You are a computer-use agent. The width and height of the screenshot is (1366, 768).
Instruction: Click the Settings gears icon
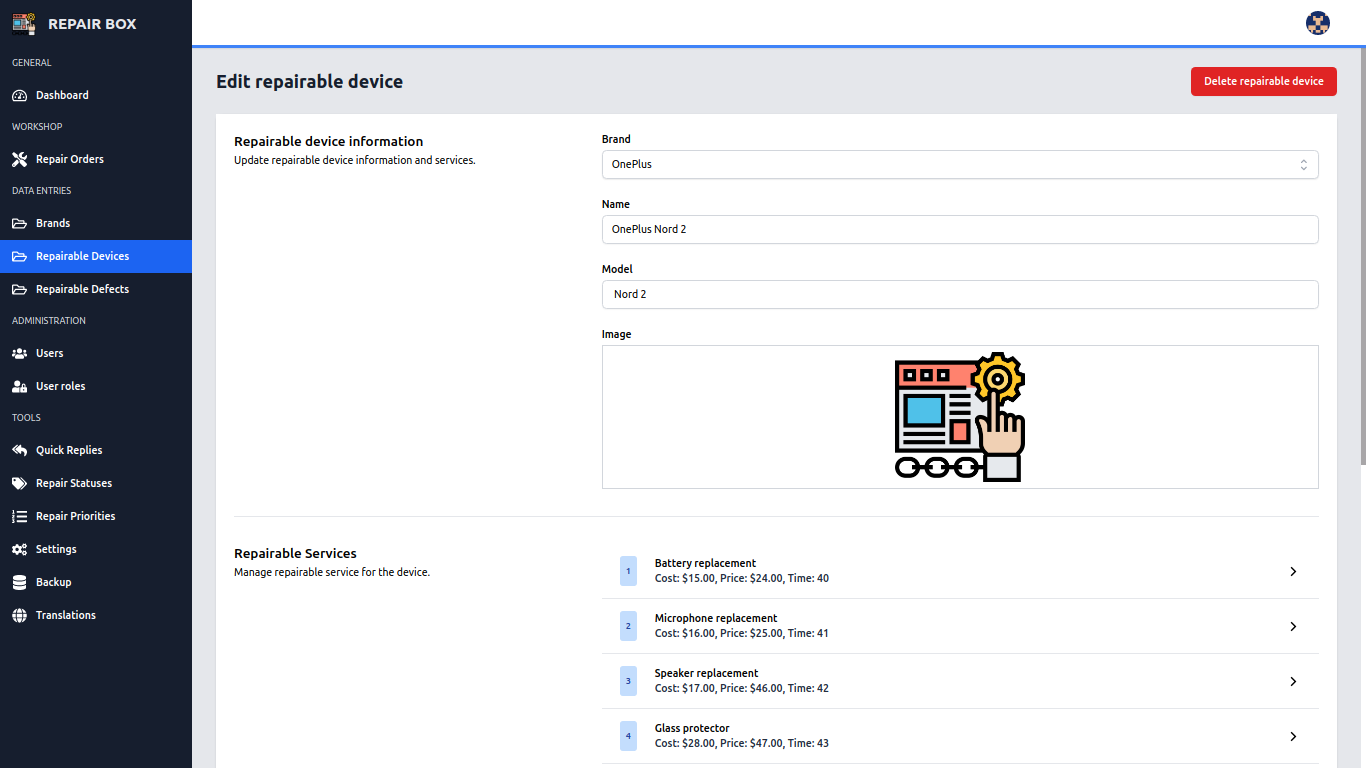19,550
